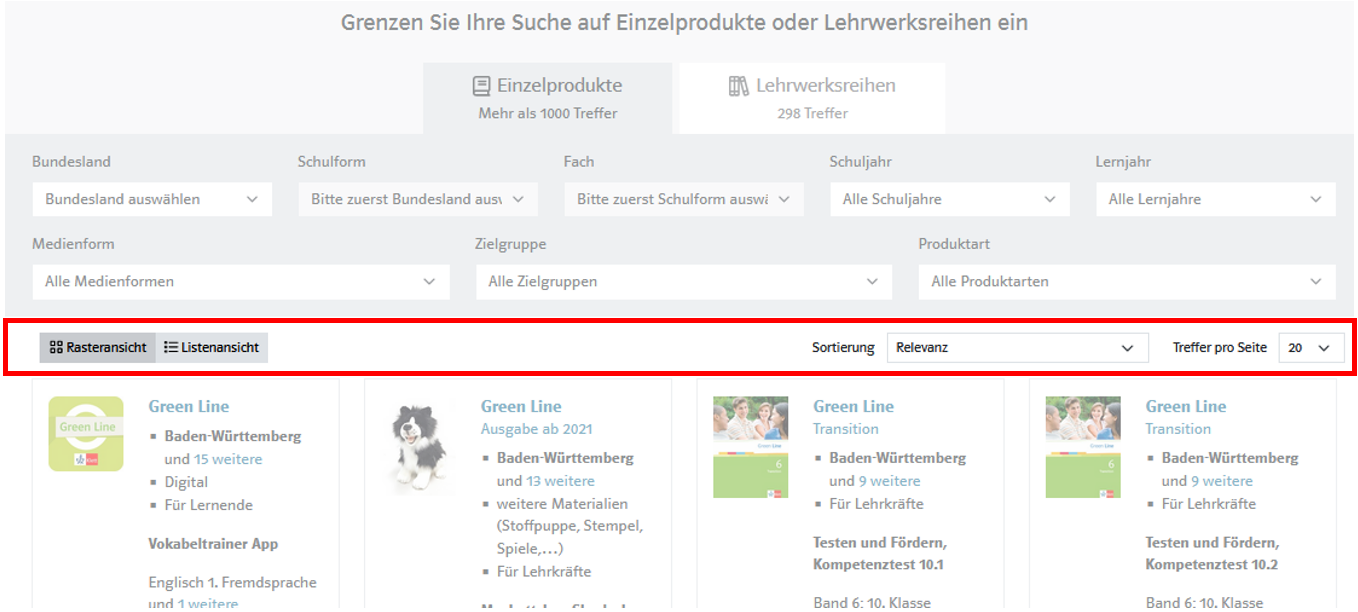Open the Lehrwerksreihen tab
Screen dimensions: 1358x612
click(x=812, y=98)
